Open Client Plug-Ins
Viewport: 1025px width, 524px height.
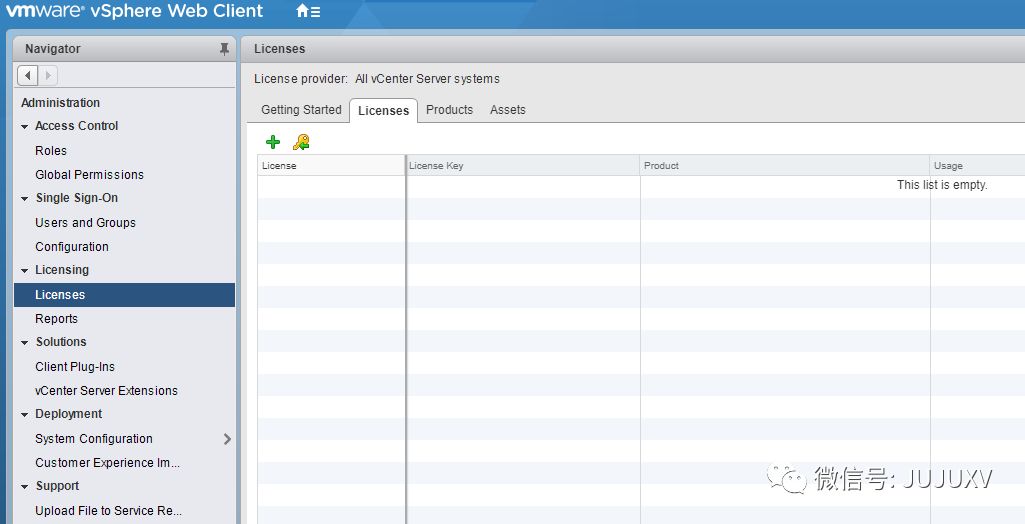(75, 367)
